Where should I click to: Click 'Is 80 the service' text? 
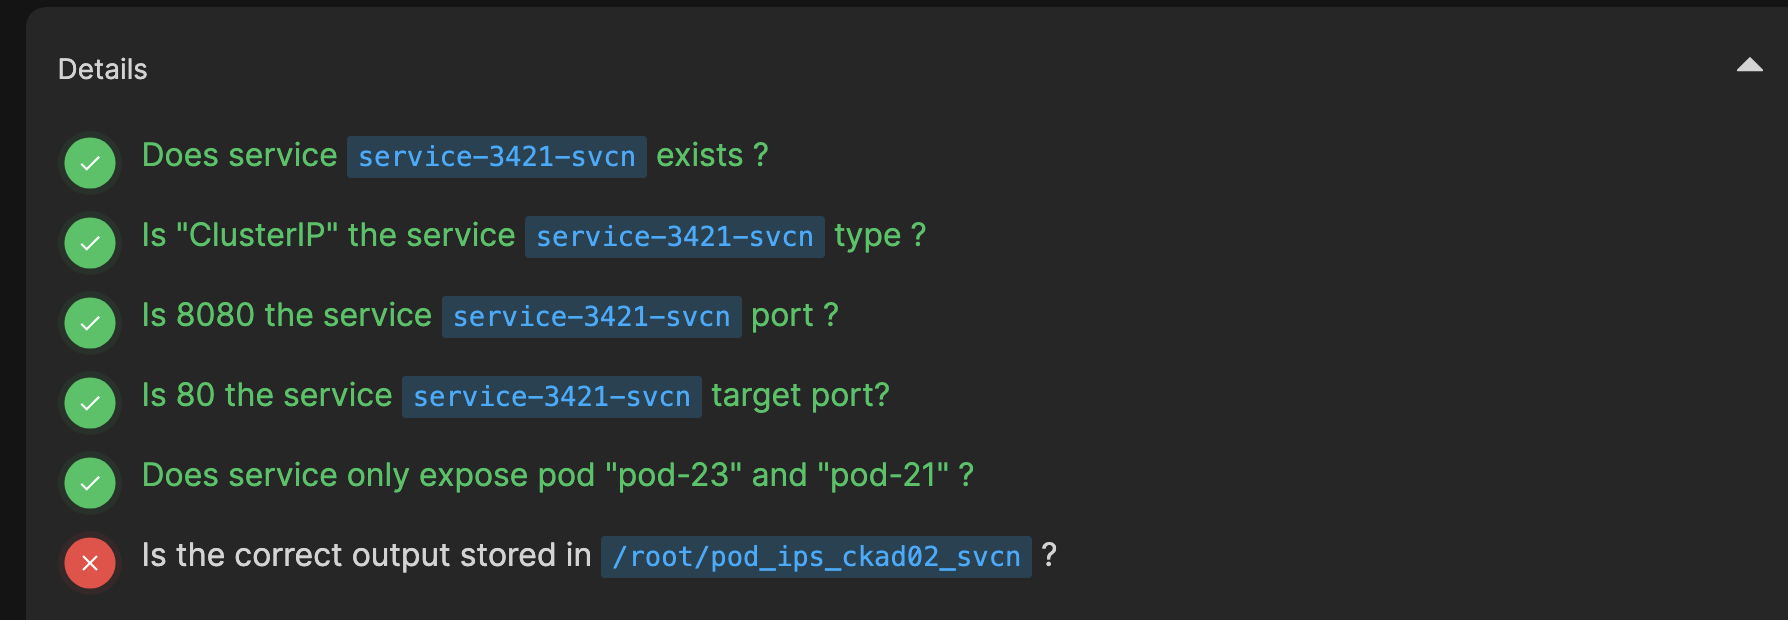[x=266, y=396]
